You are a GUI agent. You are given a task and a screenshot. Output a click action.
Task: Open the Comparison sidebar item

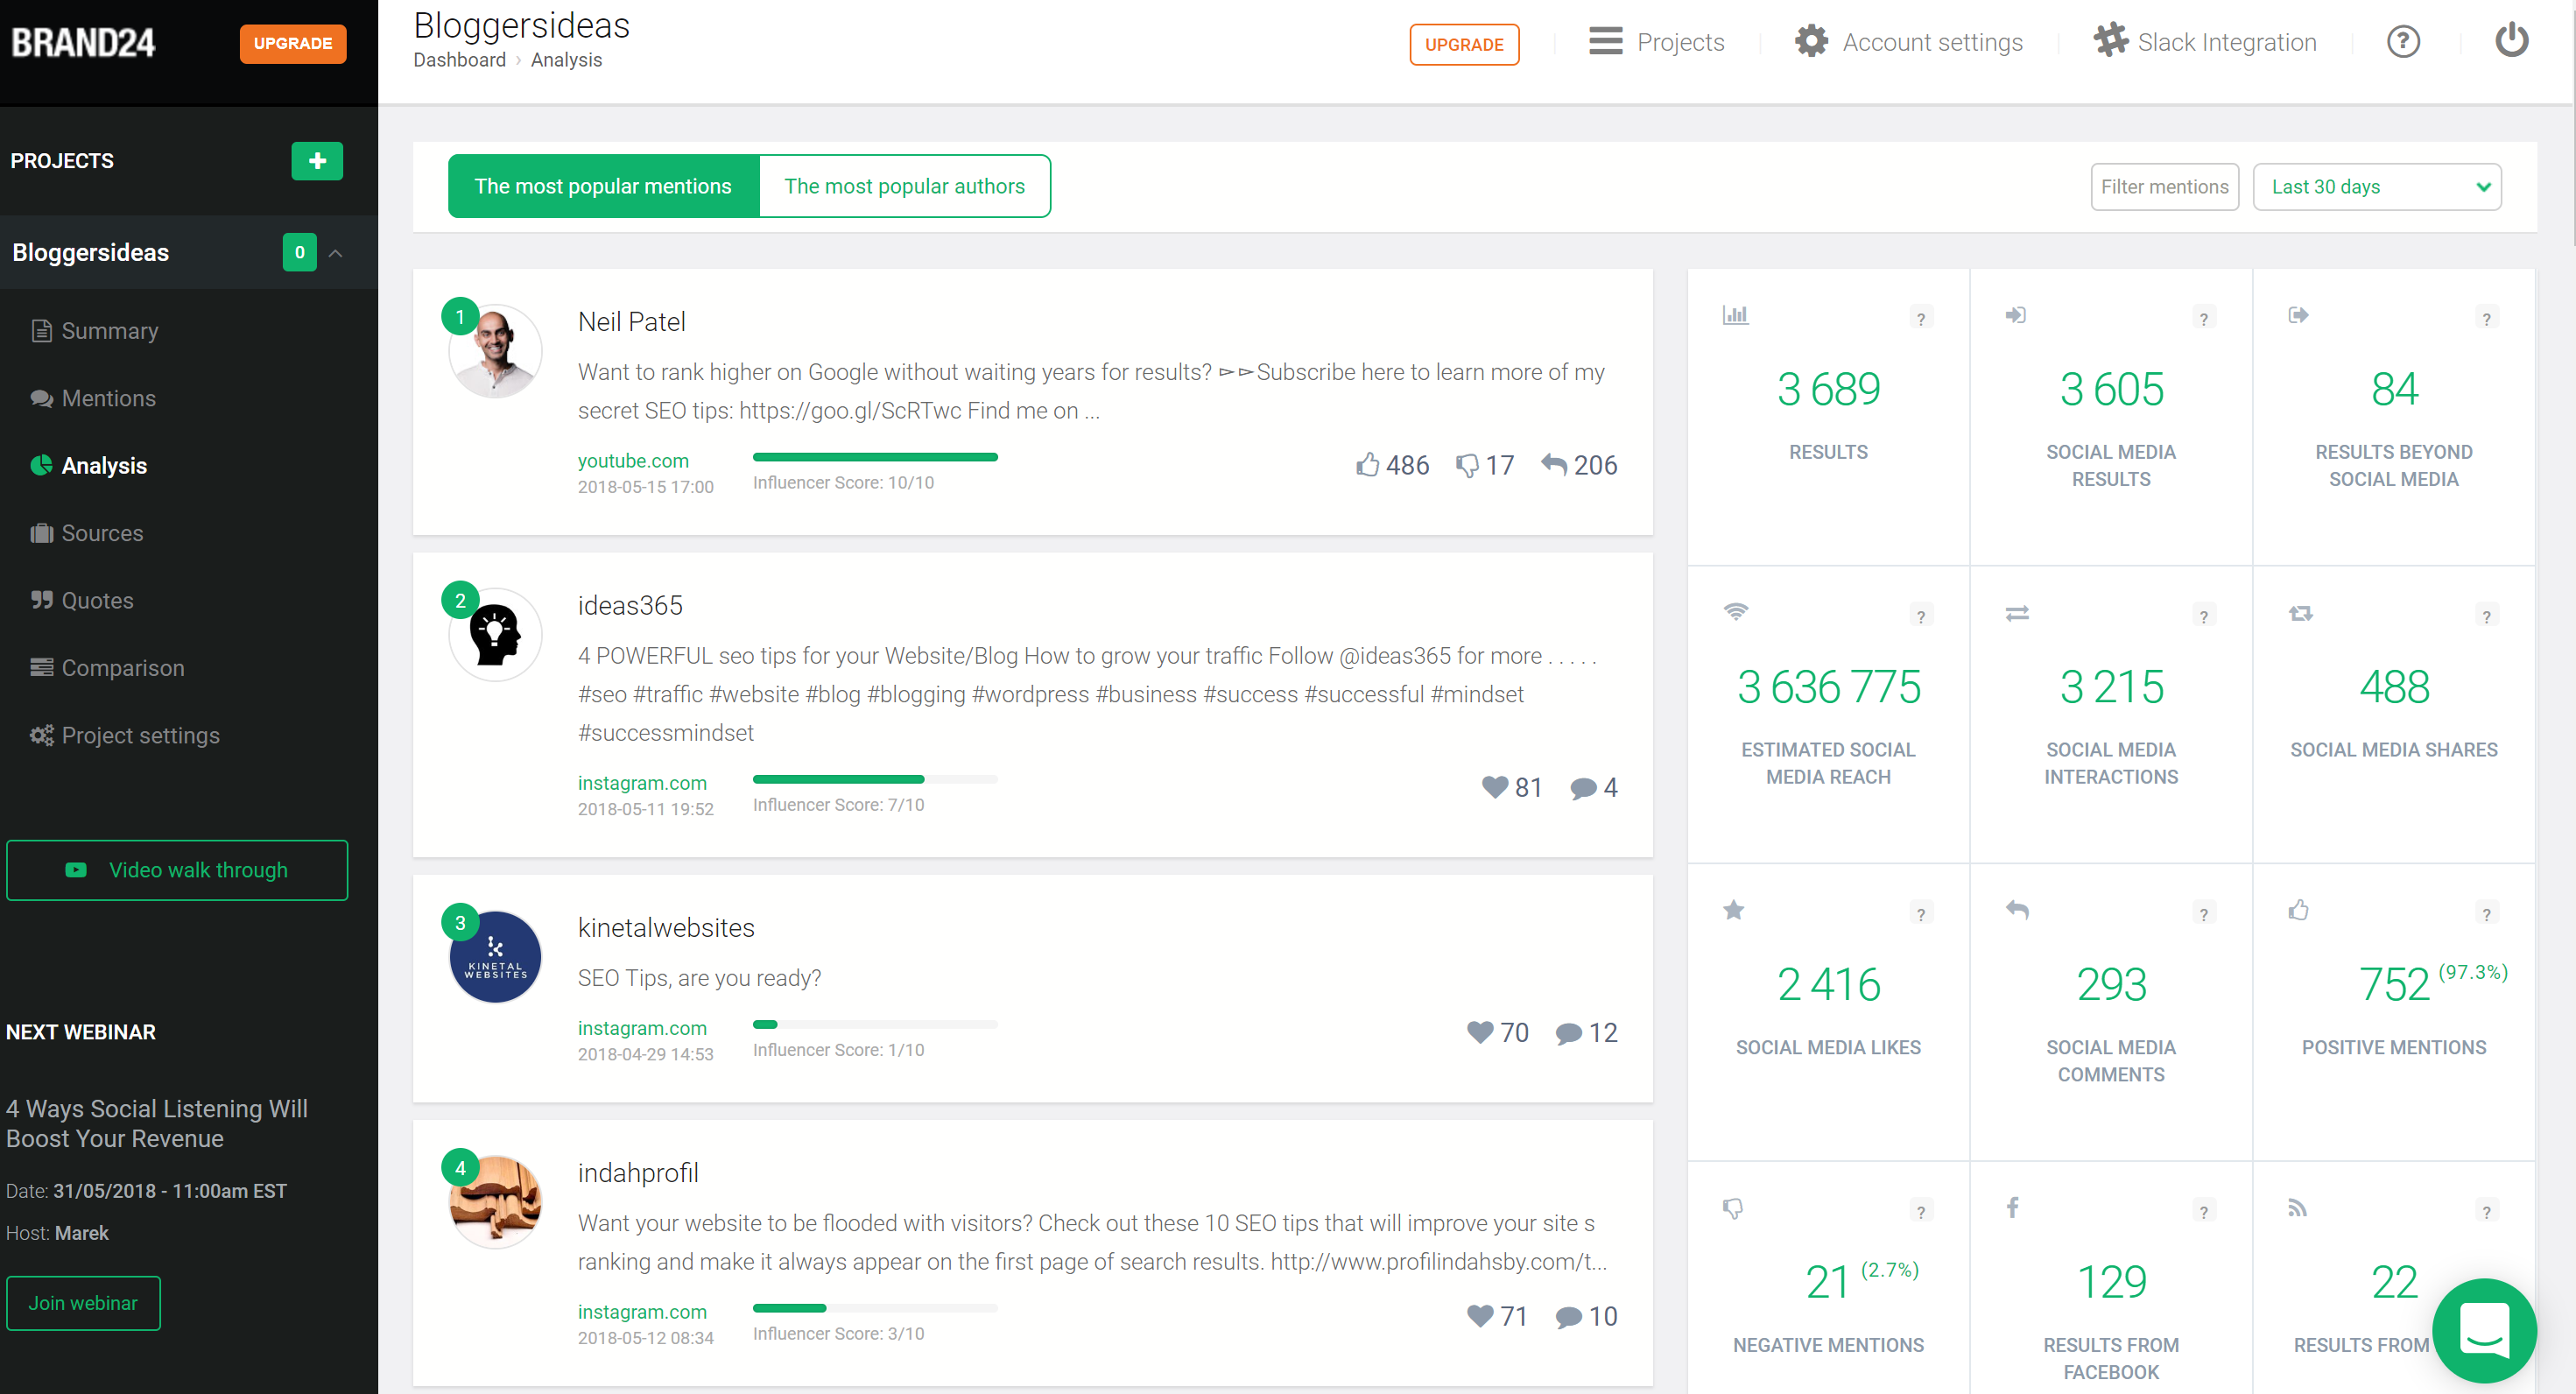coord(122,668)
